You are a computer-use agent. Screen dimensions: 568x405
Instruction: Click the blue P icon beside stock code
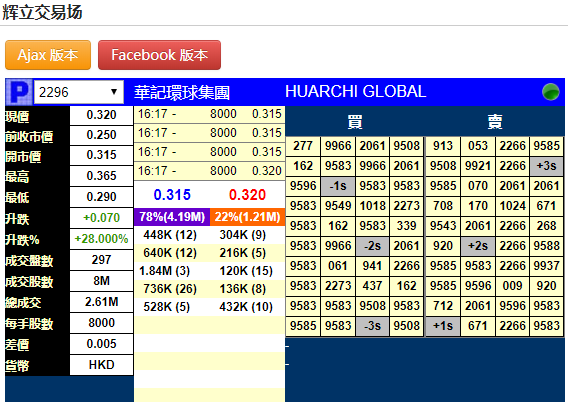pos(19,92)
